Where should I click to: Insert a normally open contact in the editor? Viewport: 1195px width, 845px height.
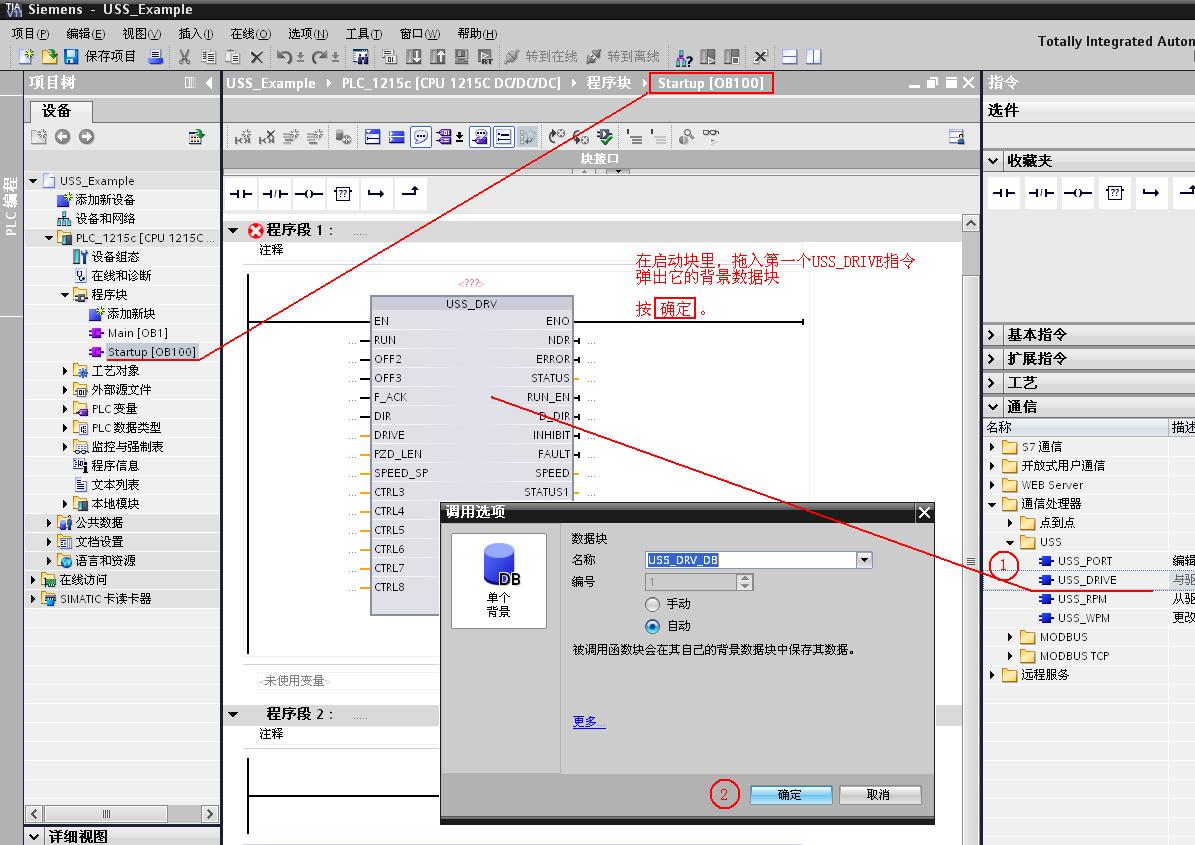[x=241, y=194]
